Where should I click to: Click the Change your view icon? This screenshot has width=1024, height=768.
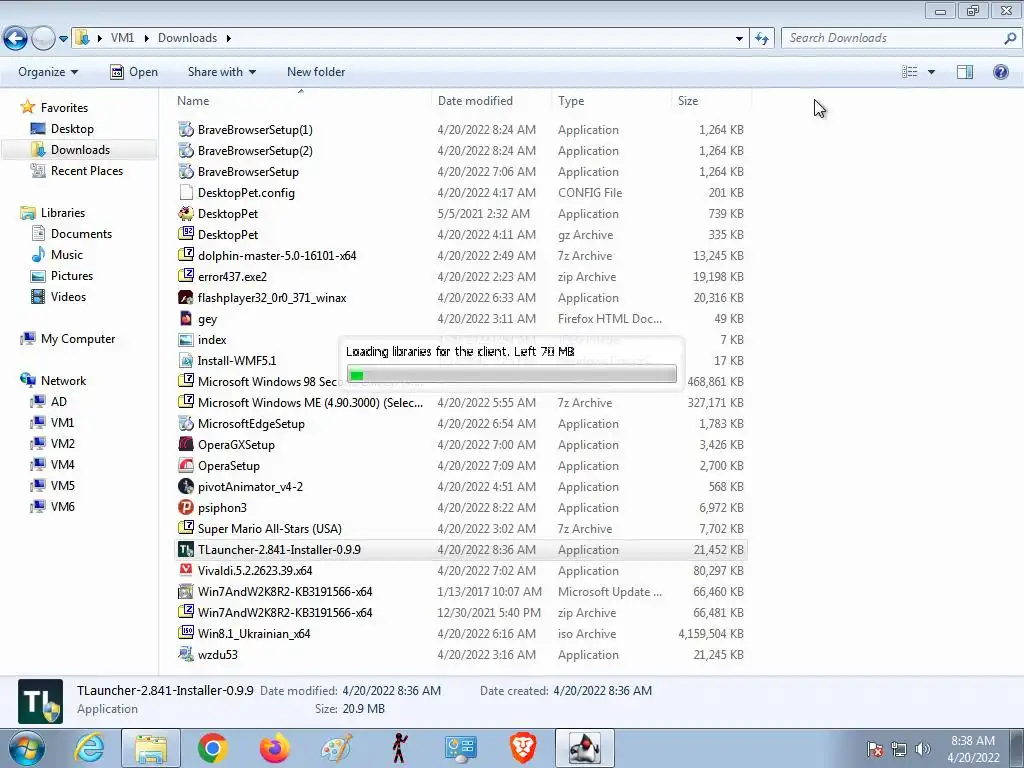[x=909, y=72]
